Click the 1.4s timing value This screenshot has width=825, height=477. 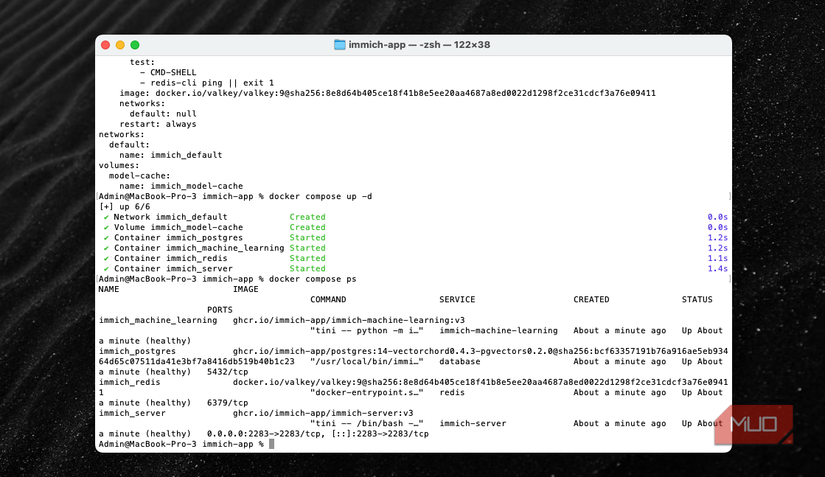(718, 269)
